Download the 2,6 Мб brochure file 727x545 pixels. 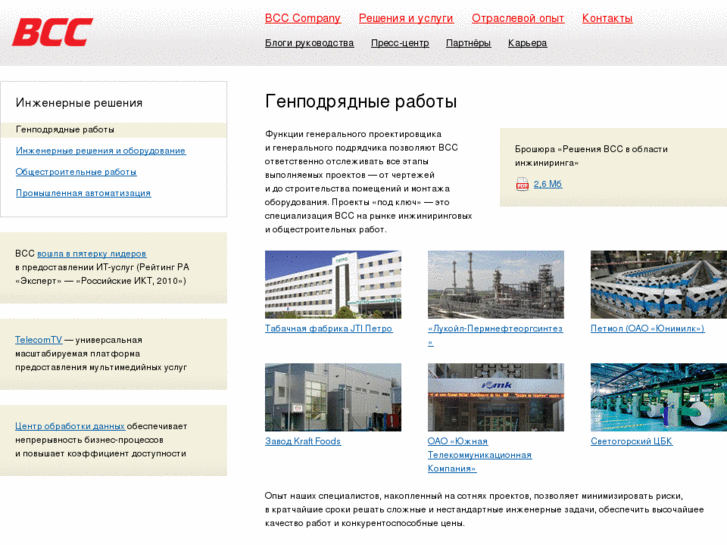pos(548,184)
